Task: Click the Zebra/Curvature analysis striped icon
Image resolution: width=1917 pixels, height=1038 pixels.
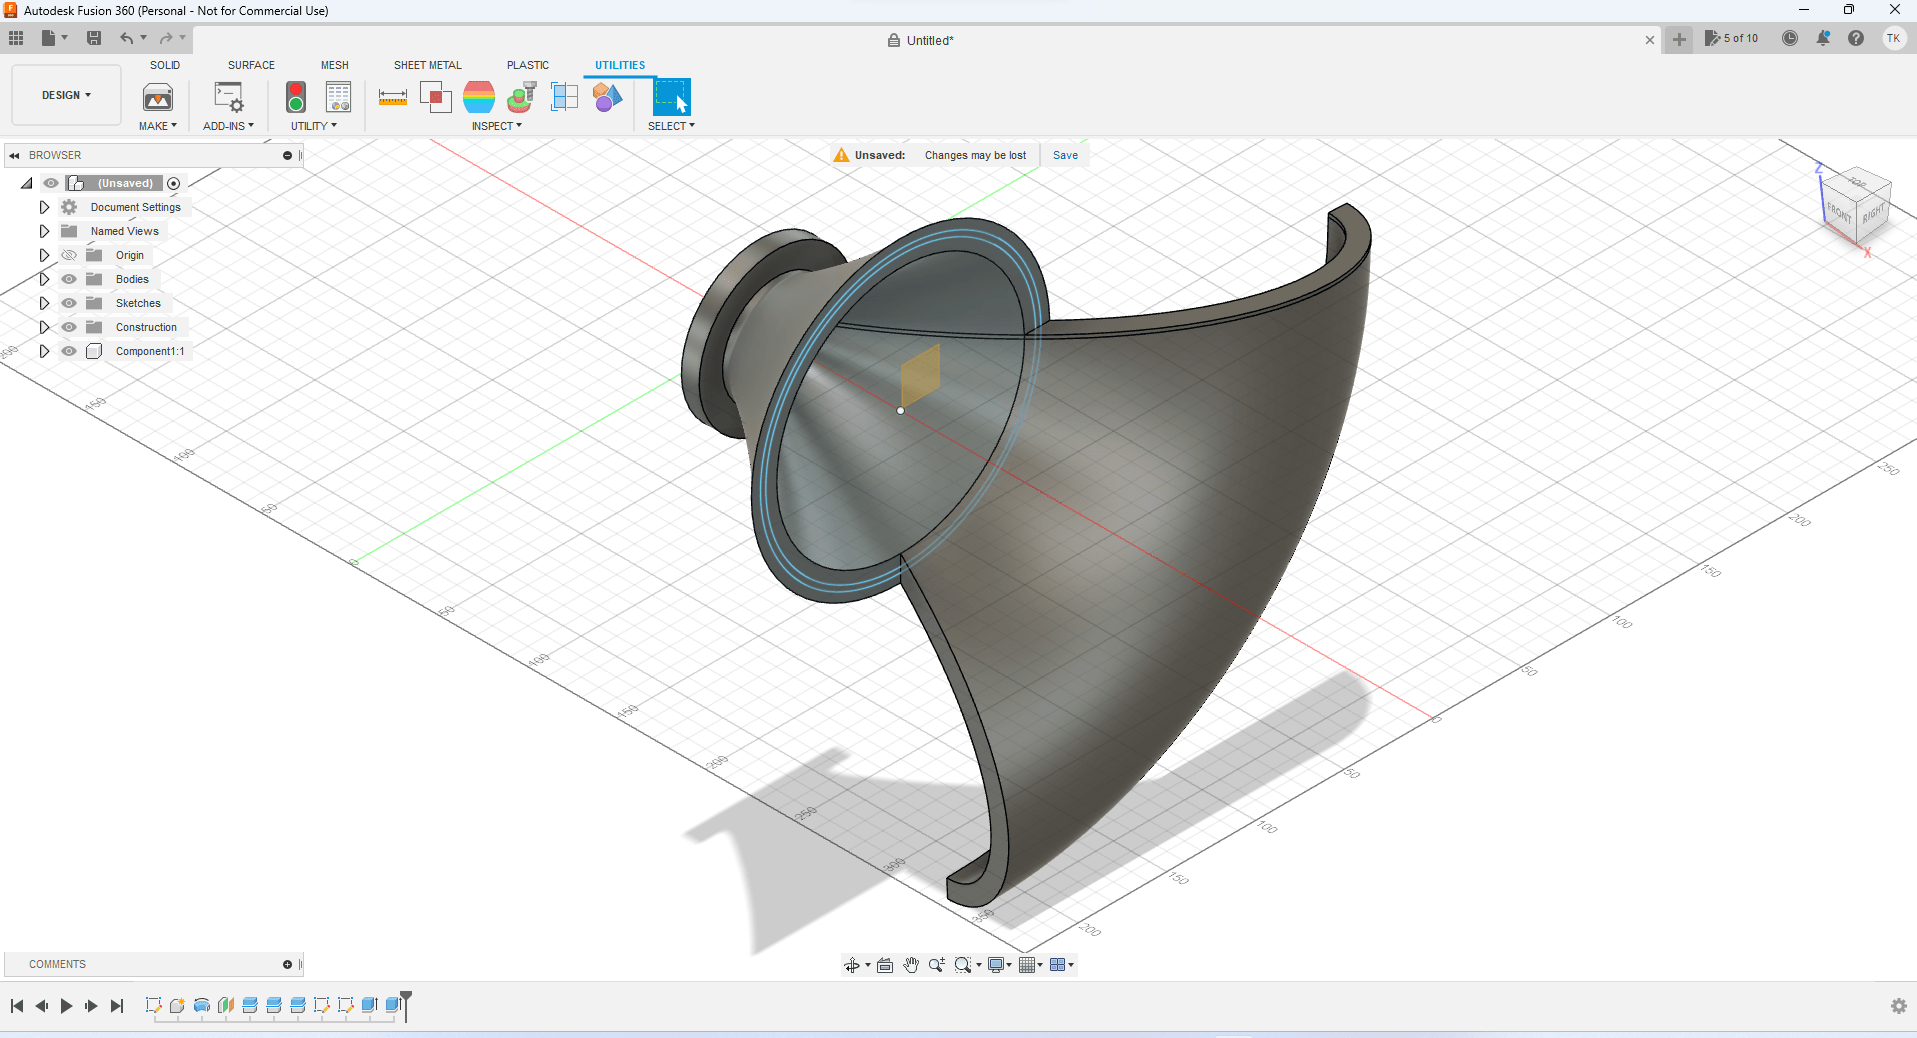Action: point(479,97)
